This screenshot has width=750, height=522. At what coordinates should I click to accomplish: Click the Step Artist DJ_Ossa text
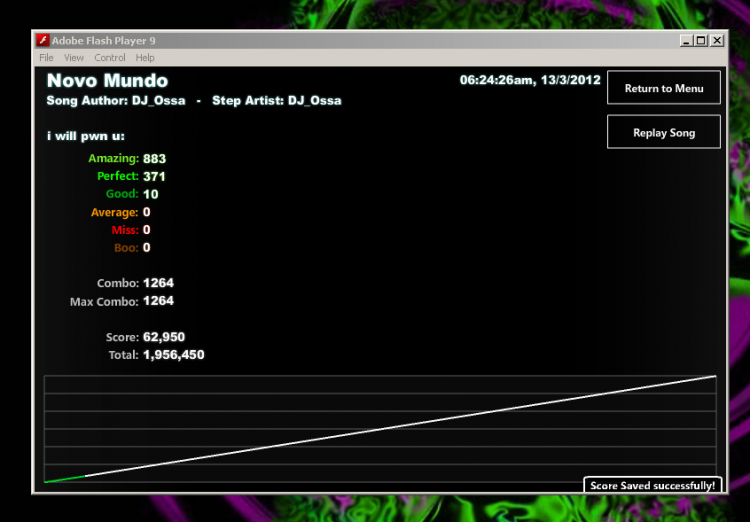(276, 100)
